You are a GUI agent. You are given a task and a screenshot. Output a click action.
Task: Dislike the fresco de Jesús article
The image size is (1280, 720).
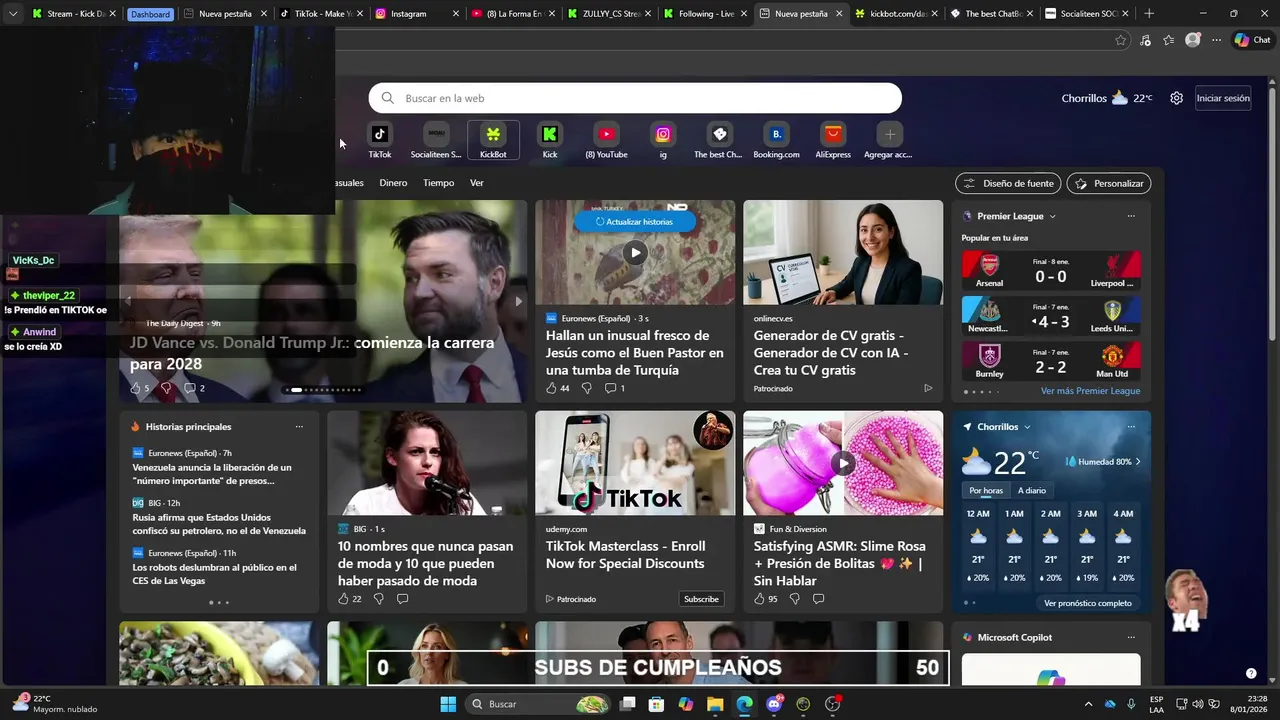[587, 388]
